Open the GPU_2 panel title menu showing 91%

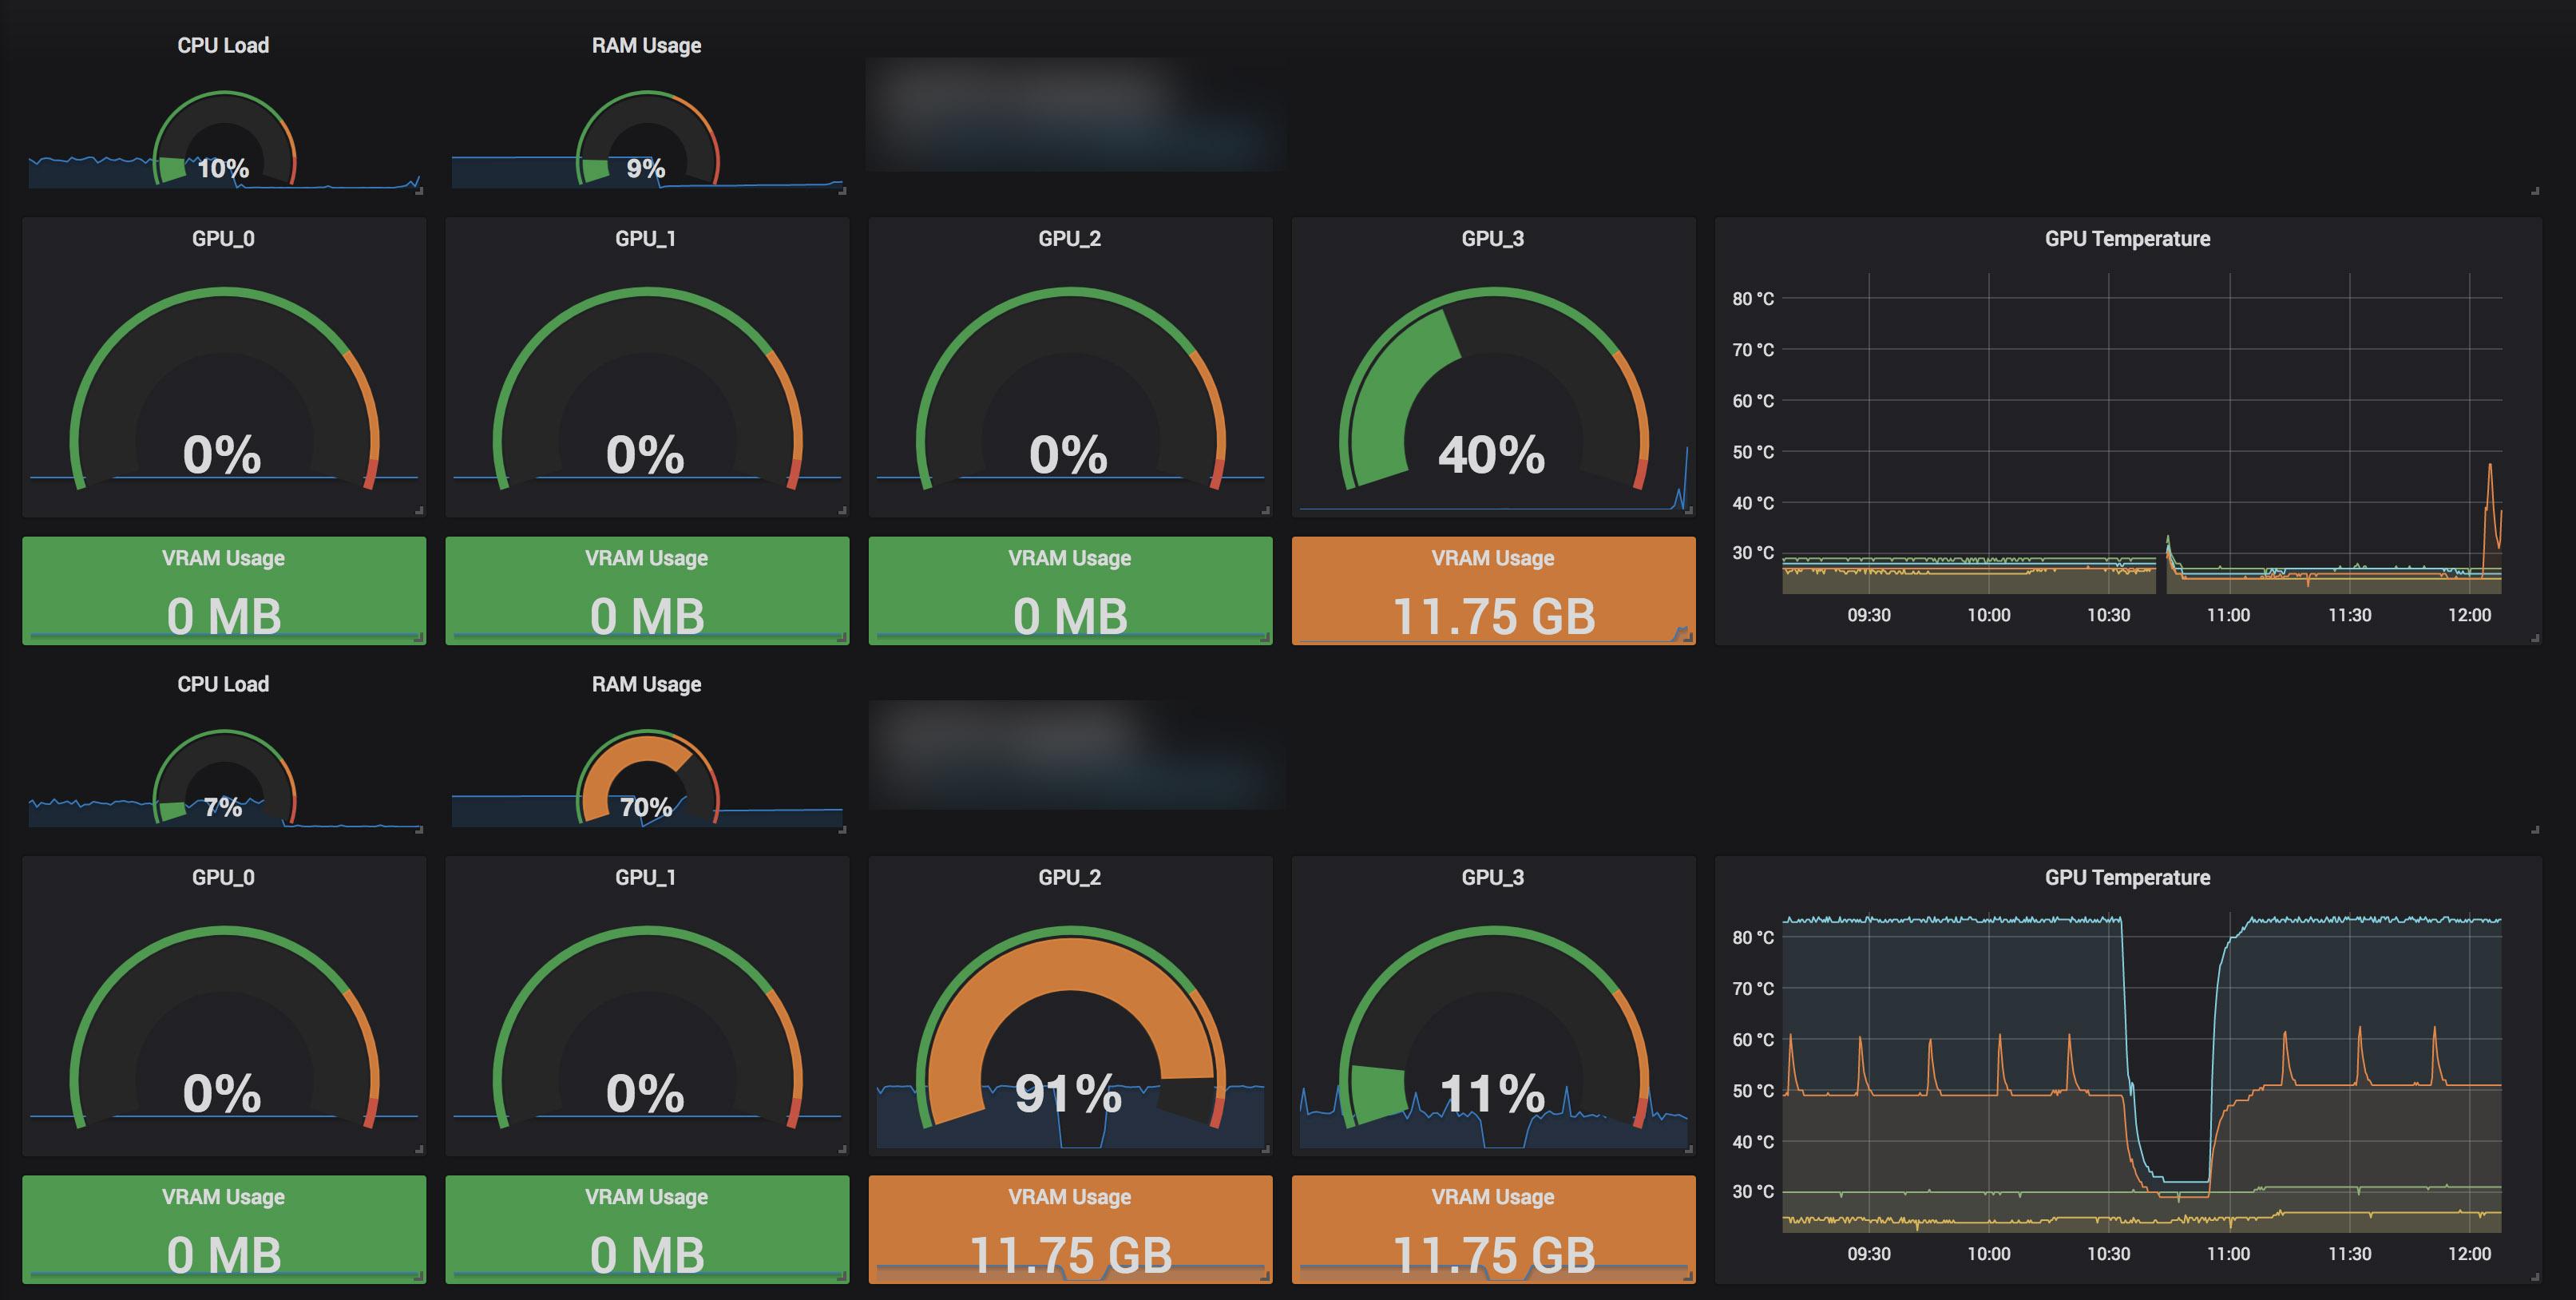1070,877
